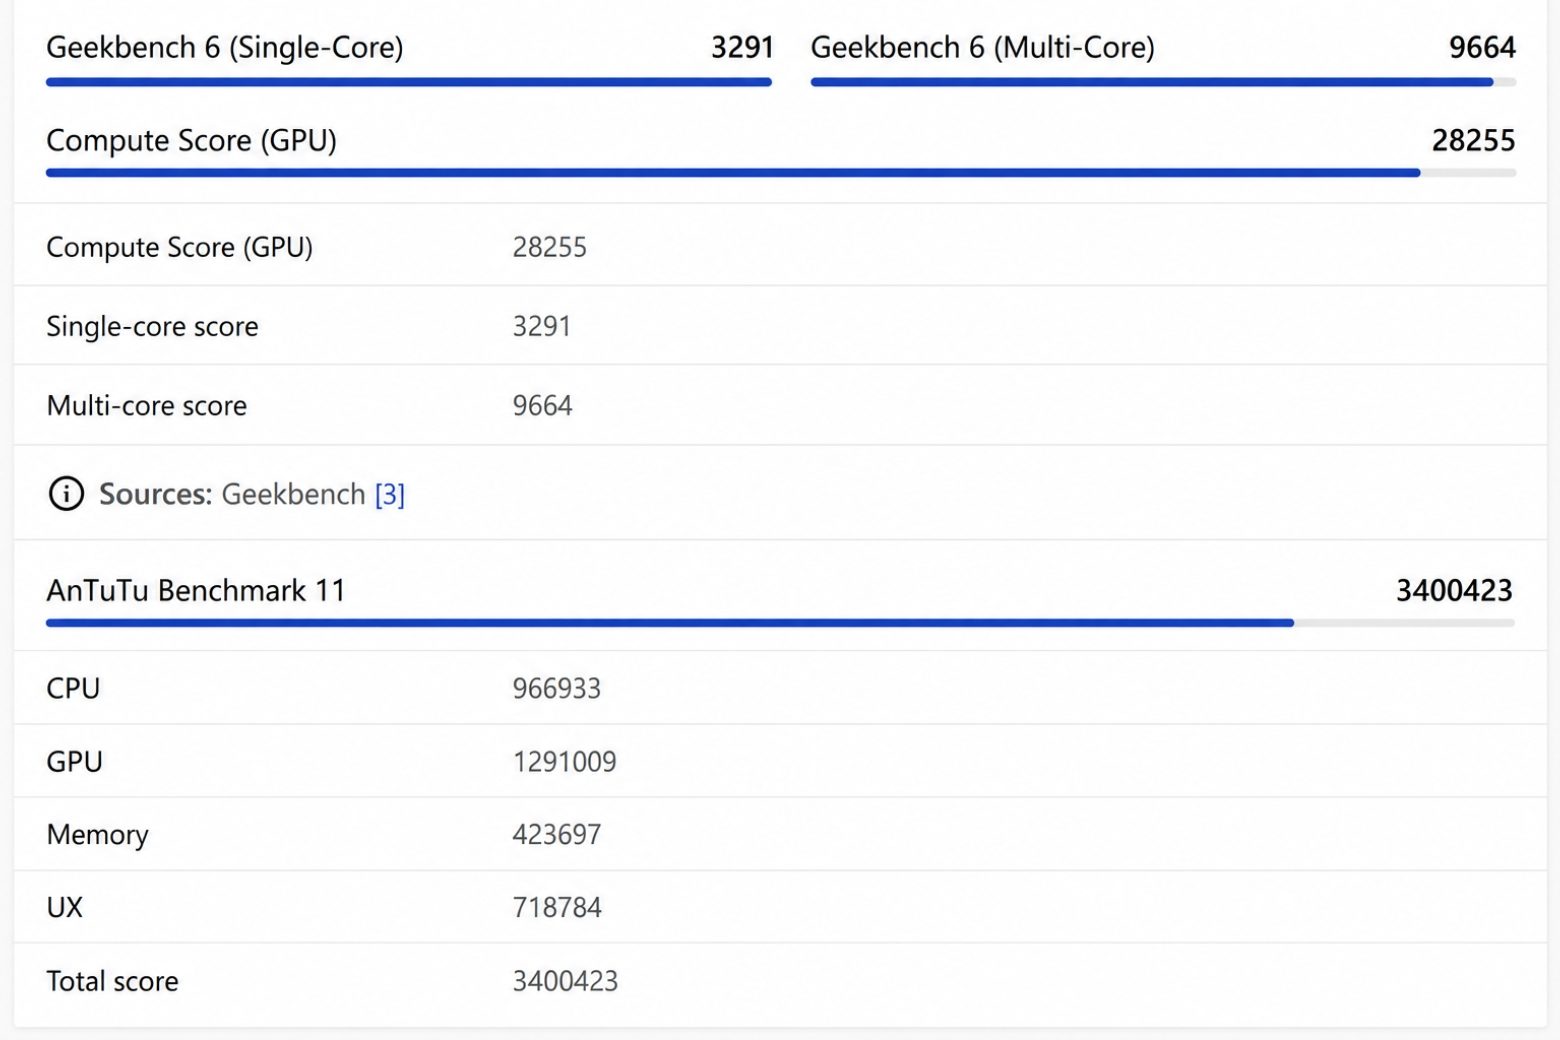
Task: Click the Compute Score (GPU) bar heading
Action: [191, 141]
